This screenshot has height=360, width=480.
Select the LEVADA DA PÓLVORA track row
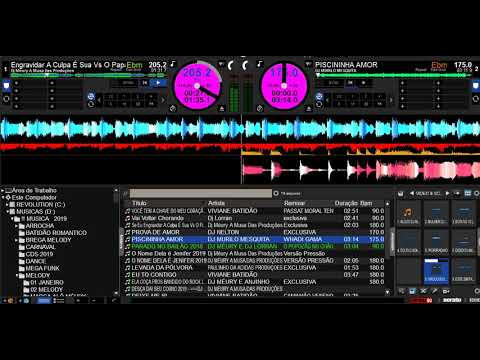(x=255, y=267)
